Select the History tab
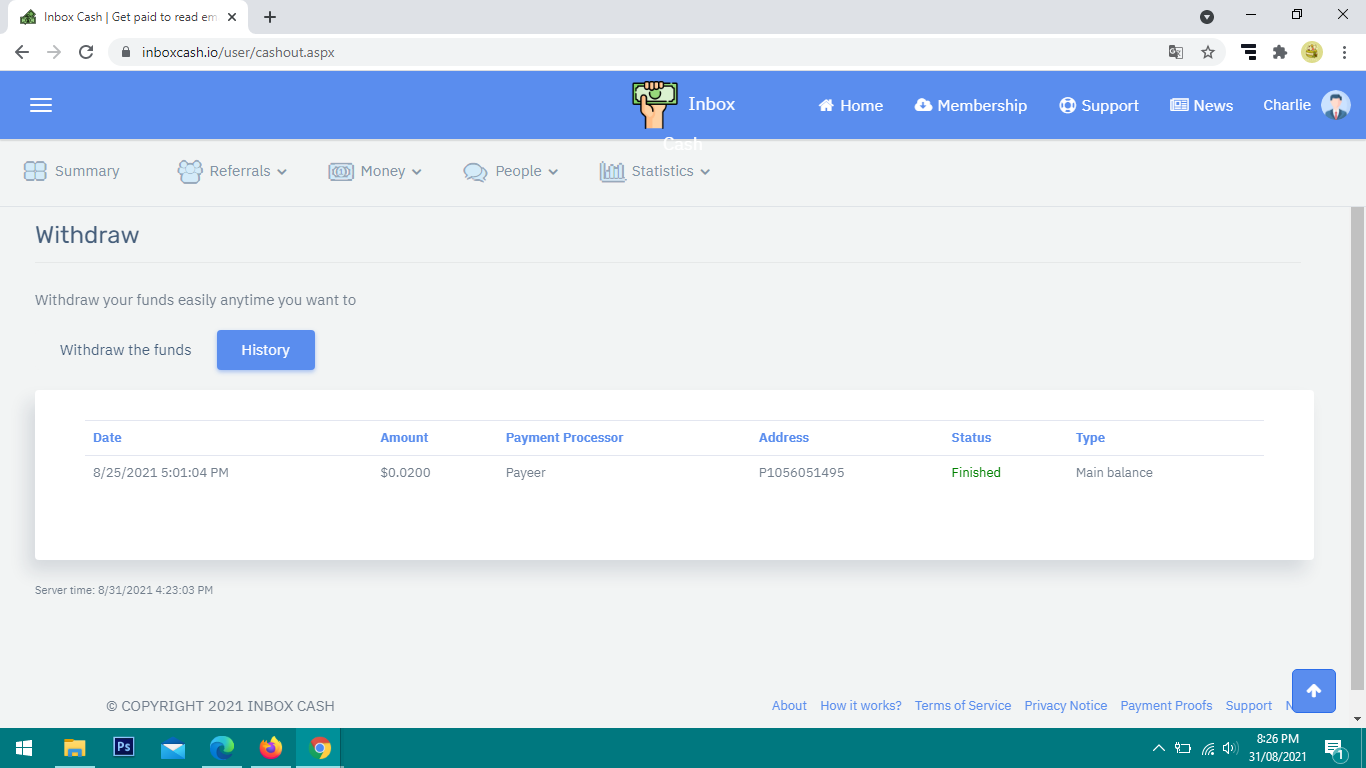This screenshot has height=768, width=1366. 266,350
